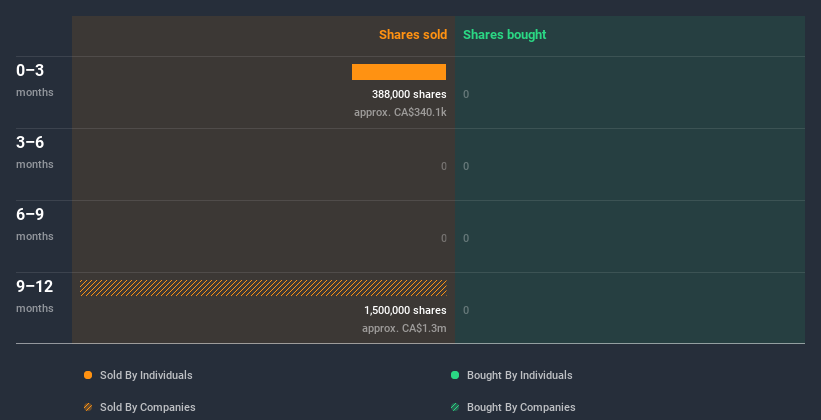821x420 pixels.
Task: Click the Sold By Individuals legend text
Action: 146,375
